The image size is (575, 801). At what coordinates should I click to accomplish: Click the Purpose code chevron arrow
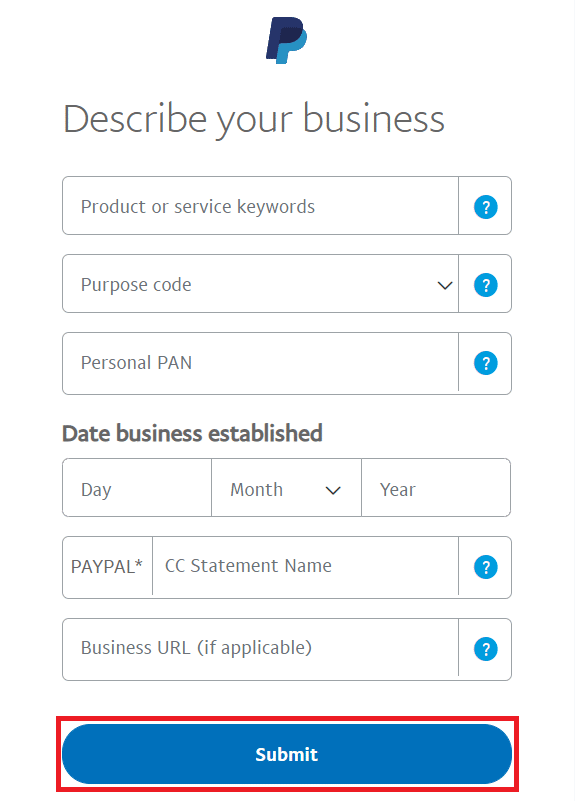tap(445, 285)
